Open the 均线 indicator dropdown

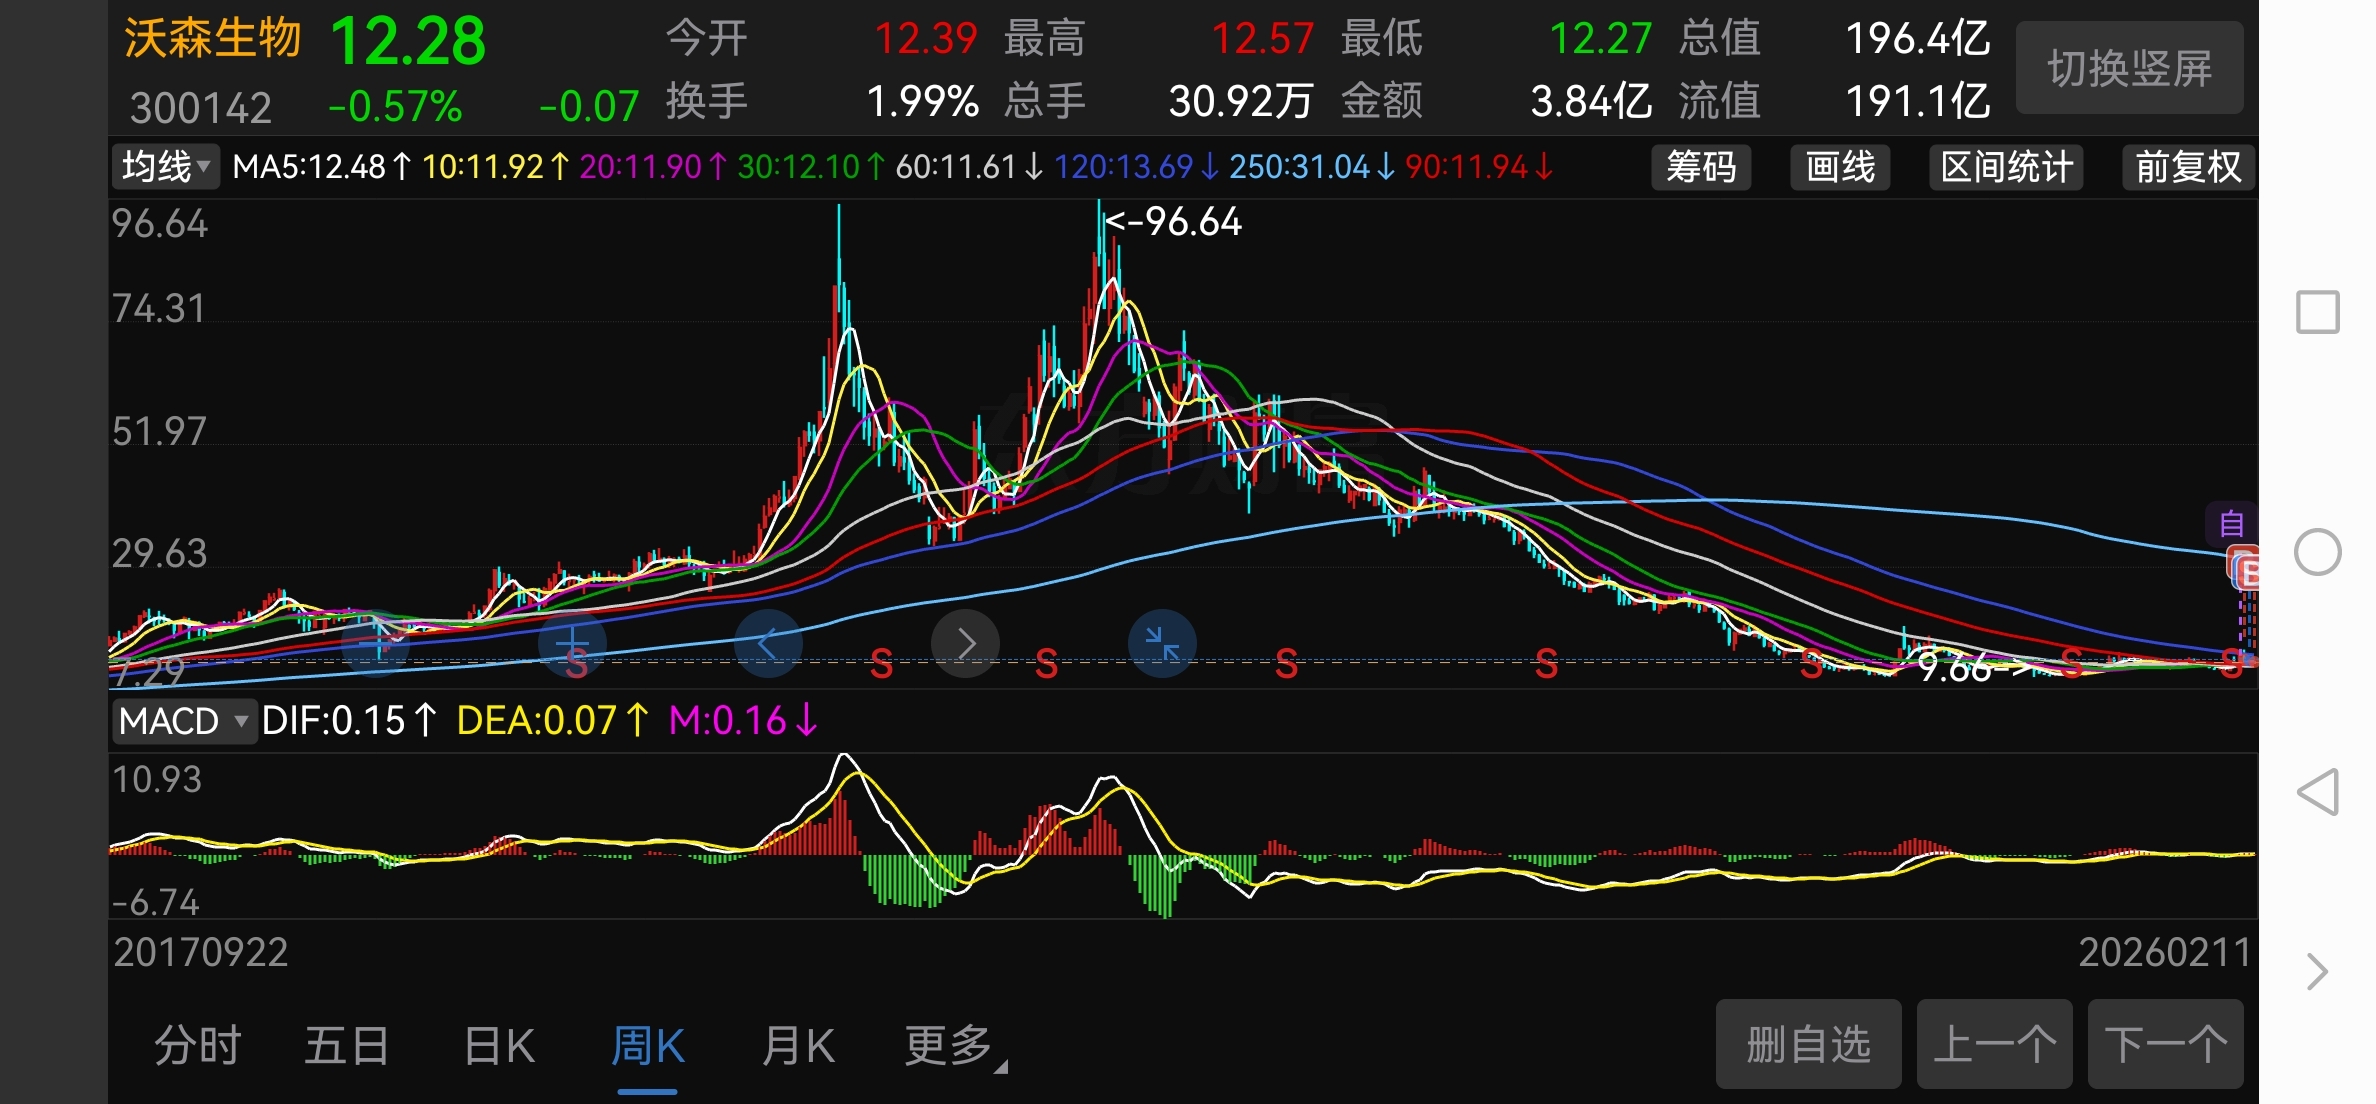(x=166, y=166)
